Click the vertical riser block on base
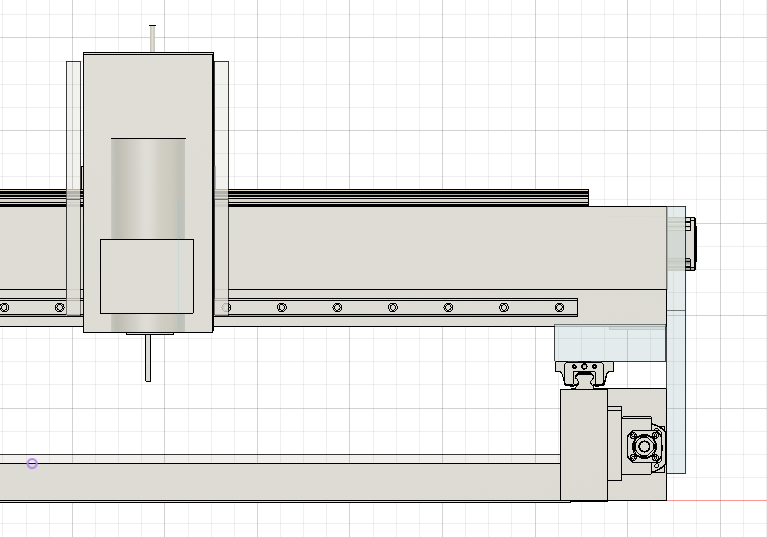Image resolution: width=767 pixels, height=537 pixels. click(583, 445)
